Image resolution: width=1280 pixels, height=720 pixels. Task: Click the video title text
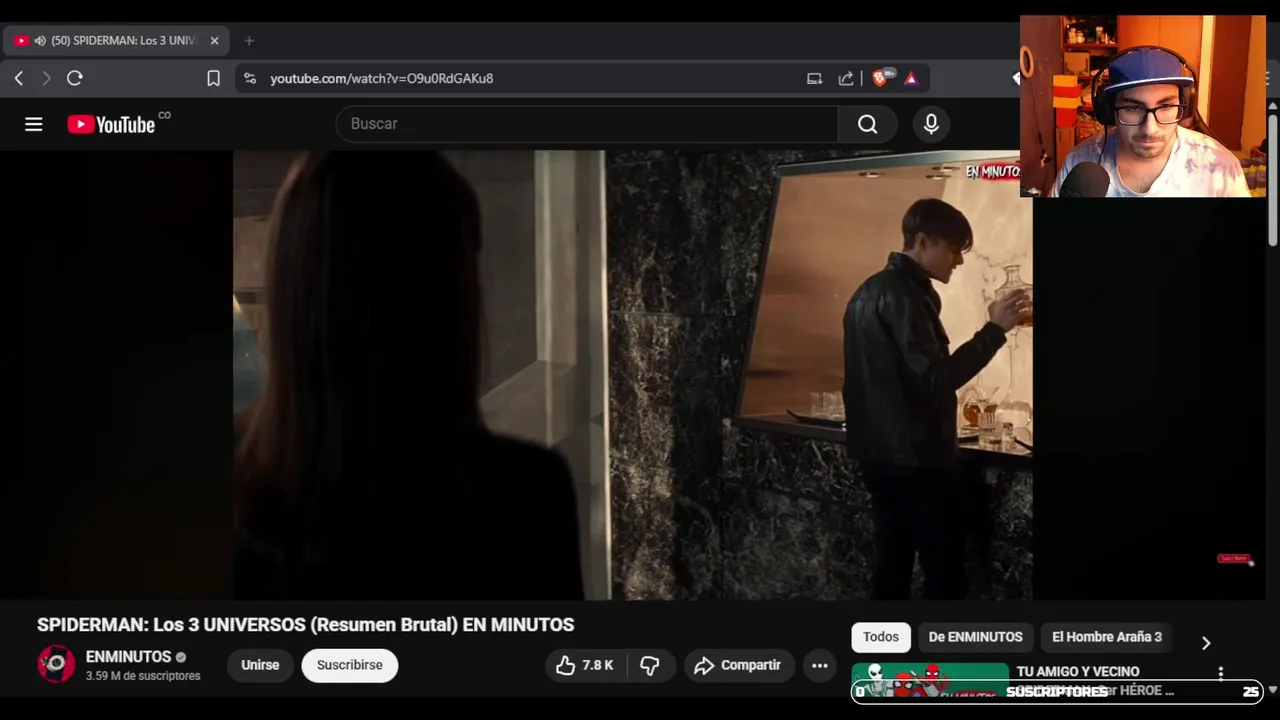point(306,625)
